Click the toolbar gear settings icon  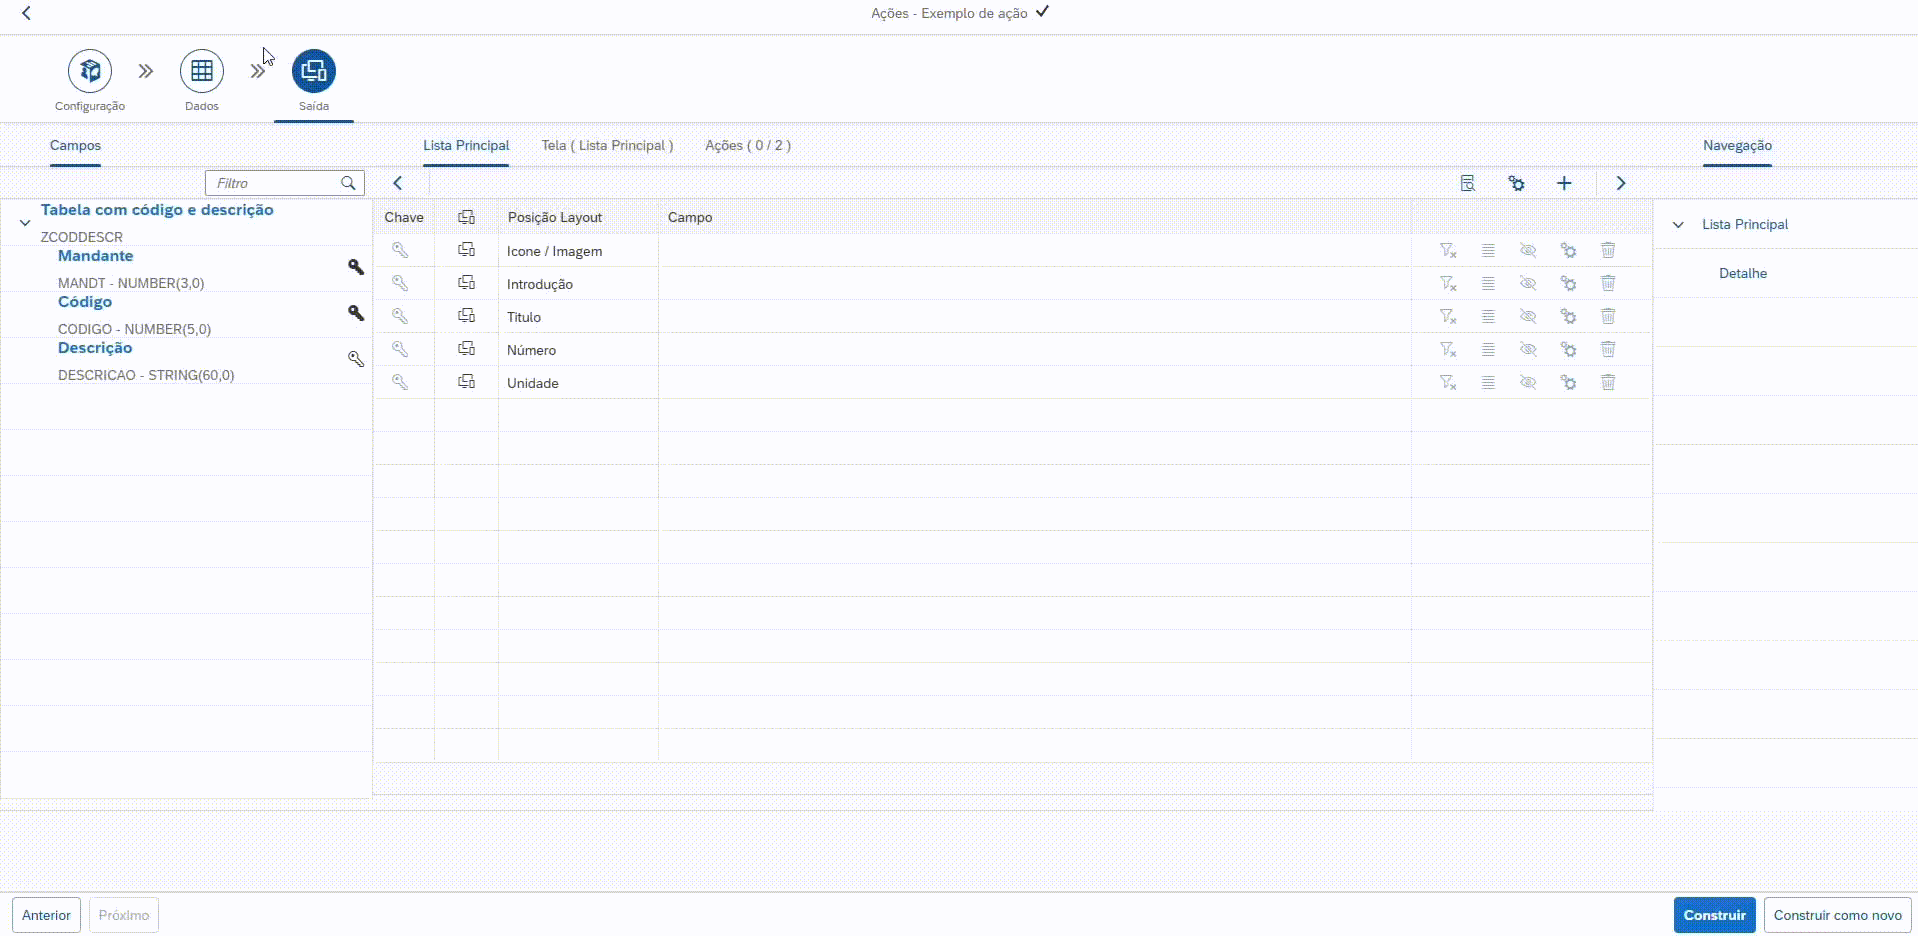(x=1516, y=183)
